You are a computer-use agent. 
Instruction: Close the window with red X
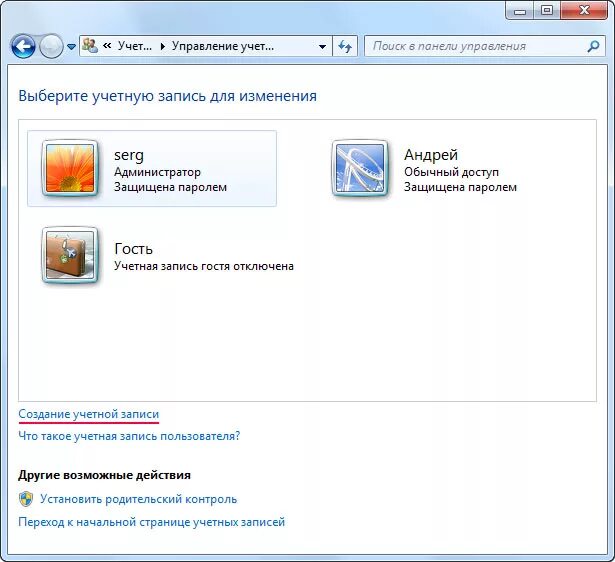pos(584,11)
